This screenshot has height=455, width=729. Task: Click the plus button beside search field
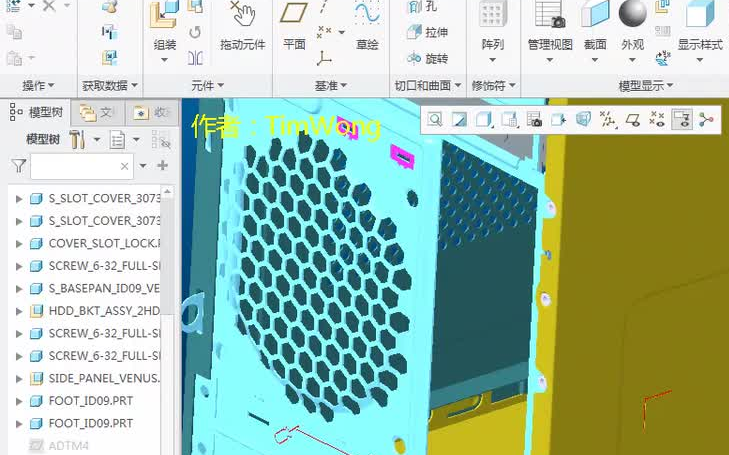pos(162,165)
